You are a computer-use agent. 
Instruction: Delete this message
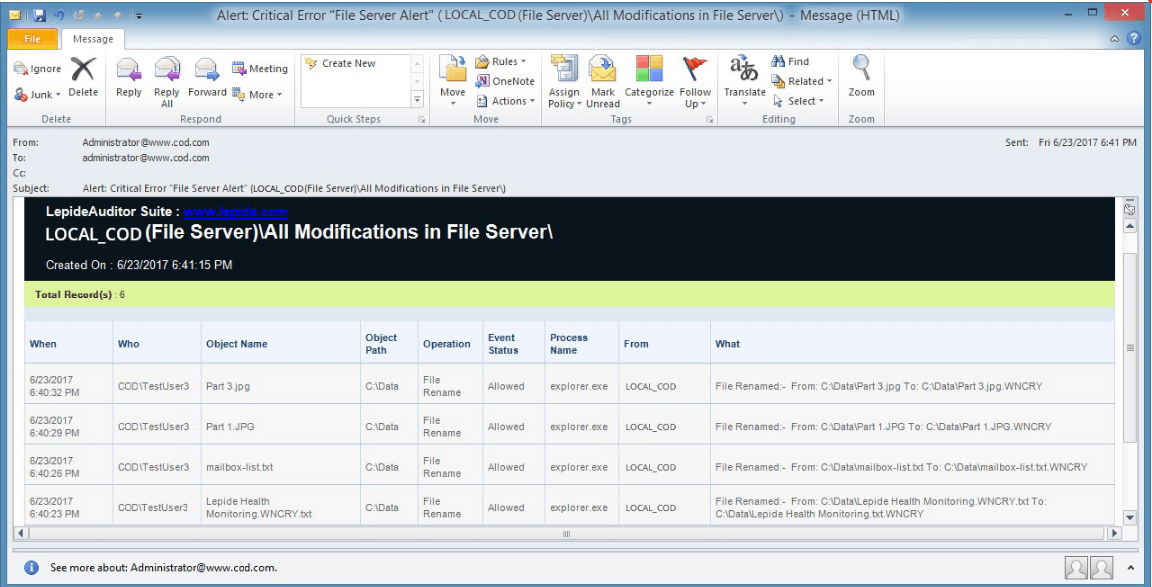coord(83,77)
